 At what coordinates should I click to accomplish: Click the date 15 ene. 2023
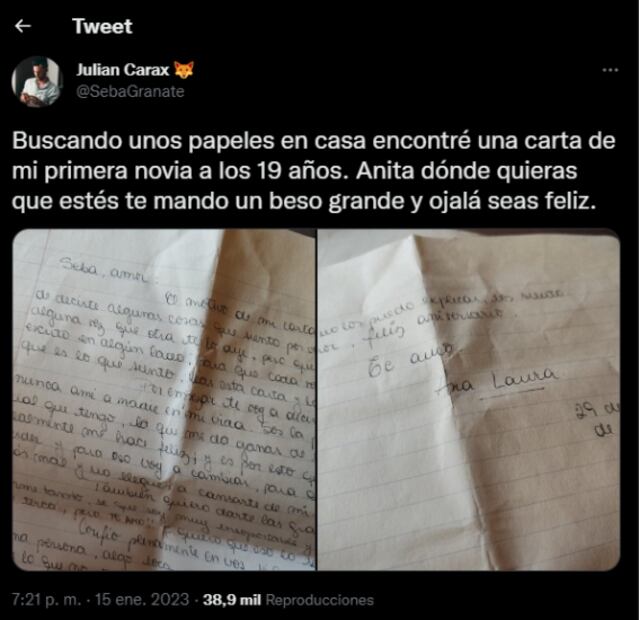[x=142, y=600]
